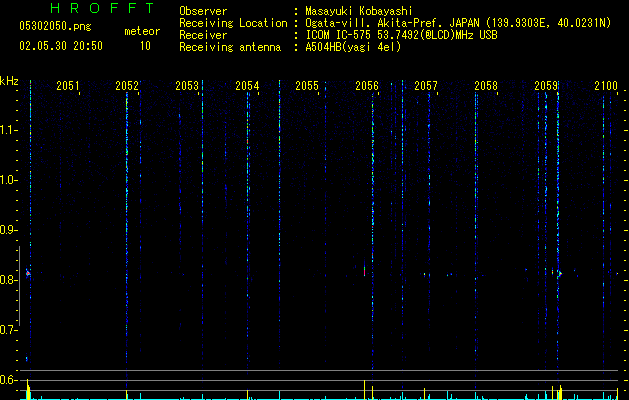Click the HROFFT title text
Image resolution: width=629 pixels, height=400 pixels.
[x=103, y=8]
